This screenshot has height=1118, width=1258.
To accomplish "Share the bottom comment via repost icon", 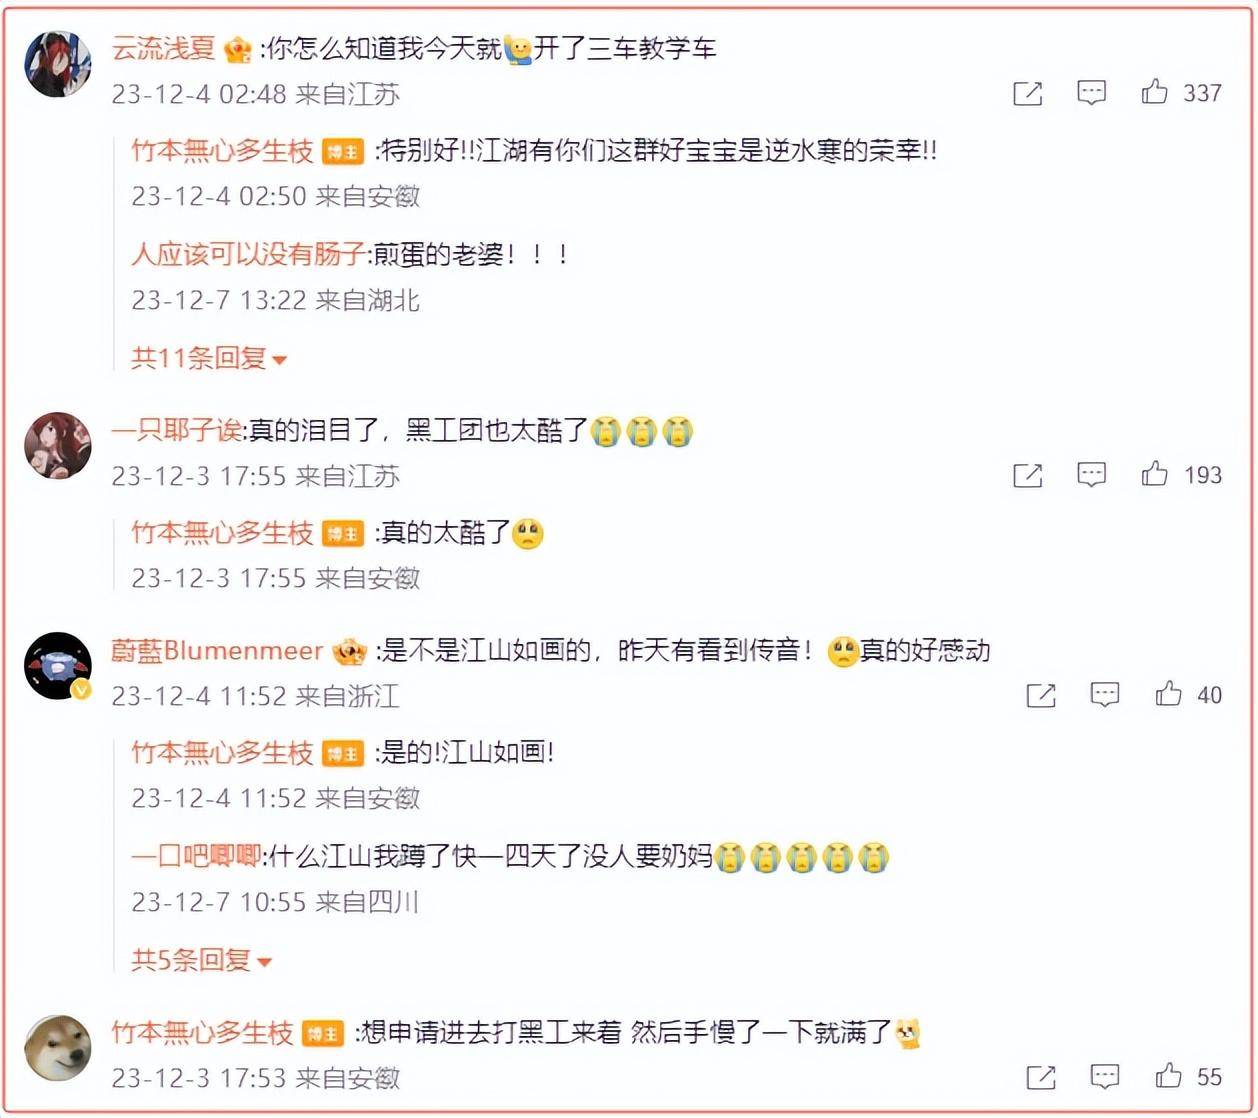I will (x=1041, y=1077).
